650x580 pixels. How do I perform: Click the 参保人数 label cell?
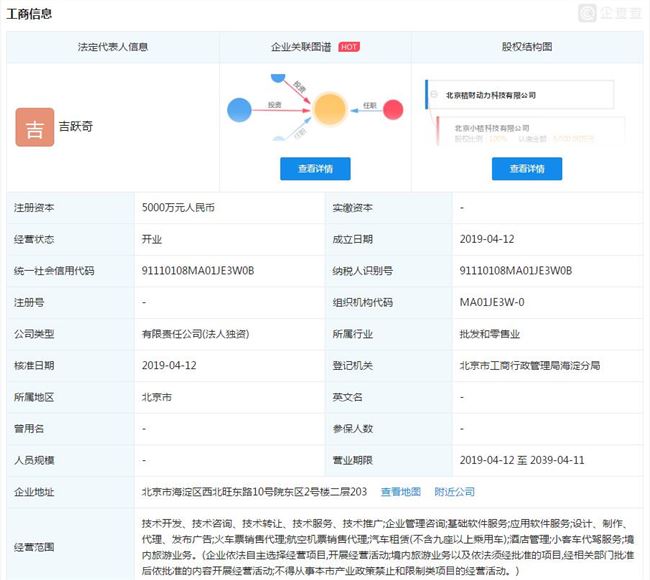tap(389, 429)
